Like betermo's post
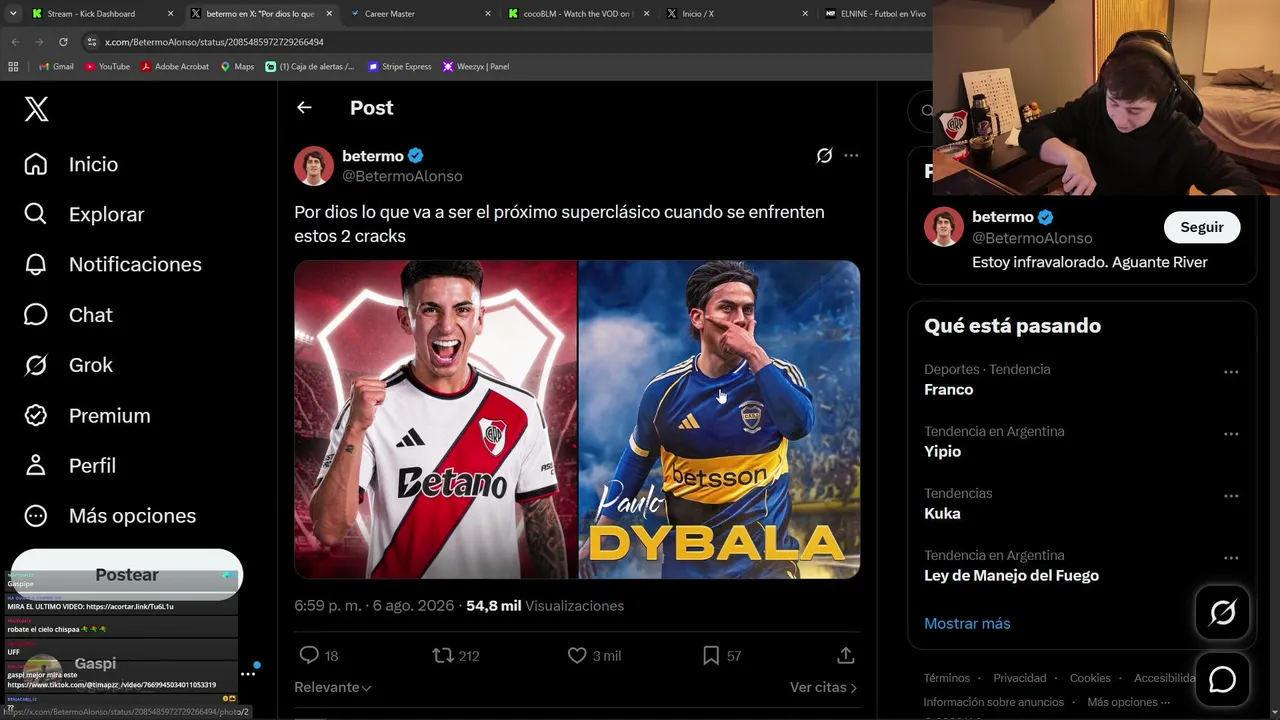Screen dimensions: 1280x720 click(594, 656)
